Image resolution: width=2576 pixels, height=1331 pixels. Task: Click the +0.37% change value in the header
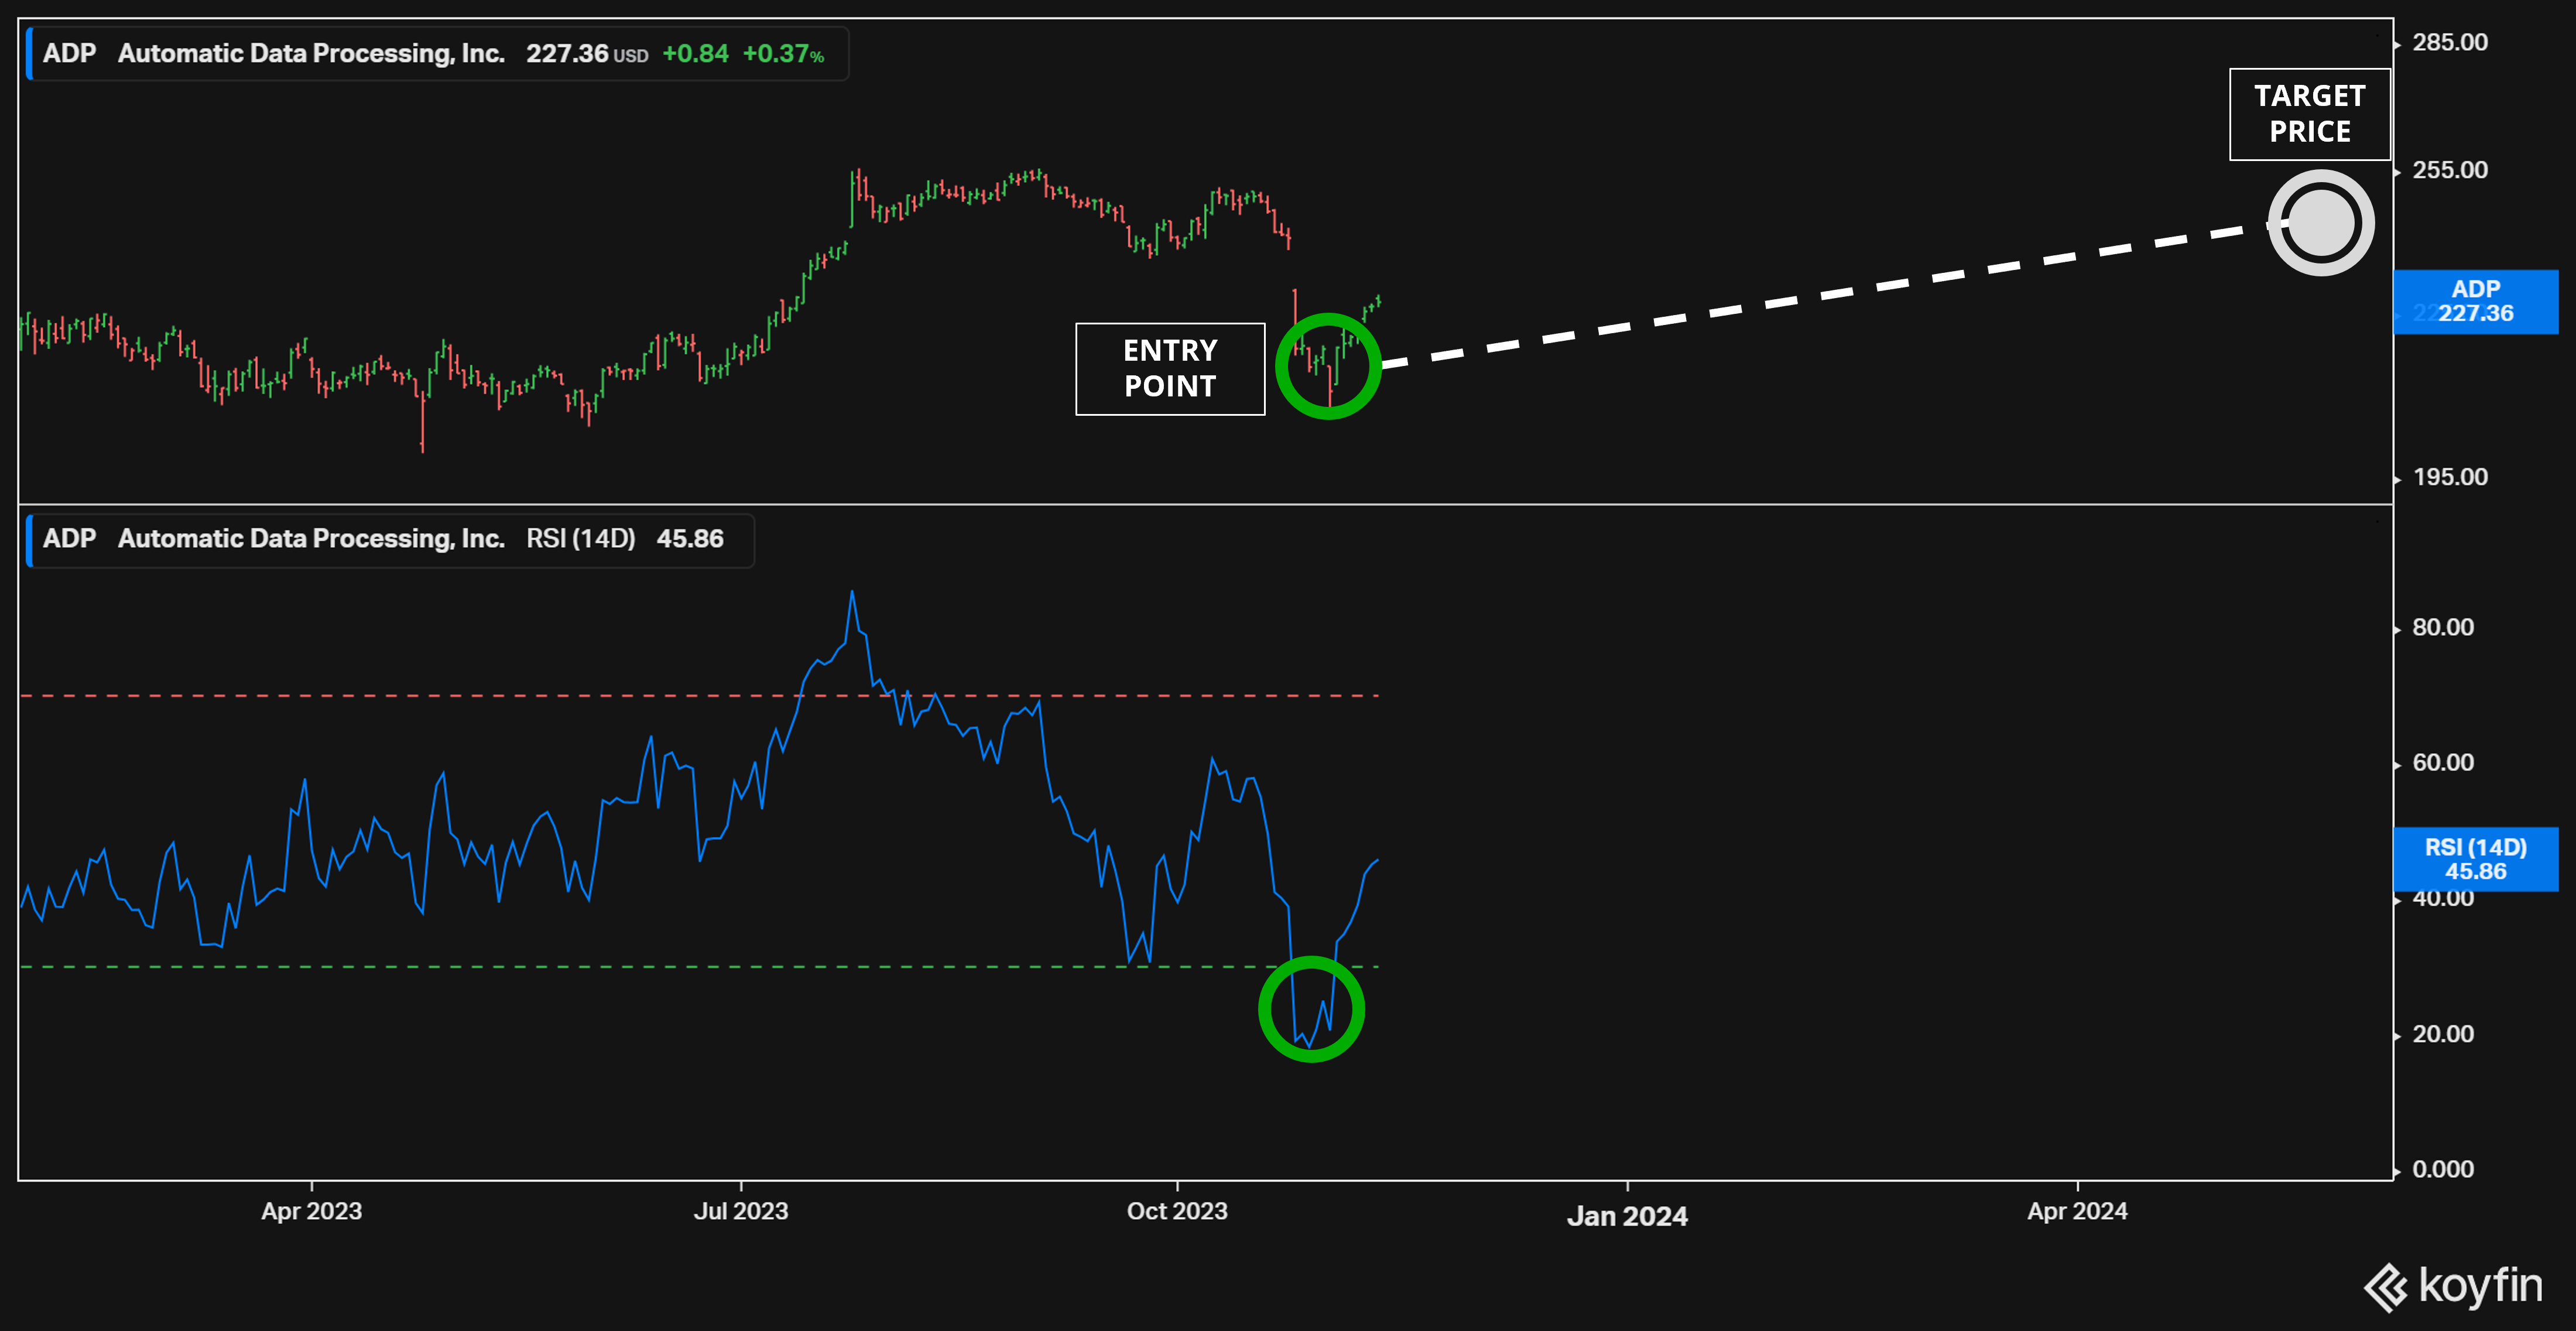click(x=783, y=54)
